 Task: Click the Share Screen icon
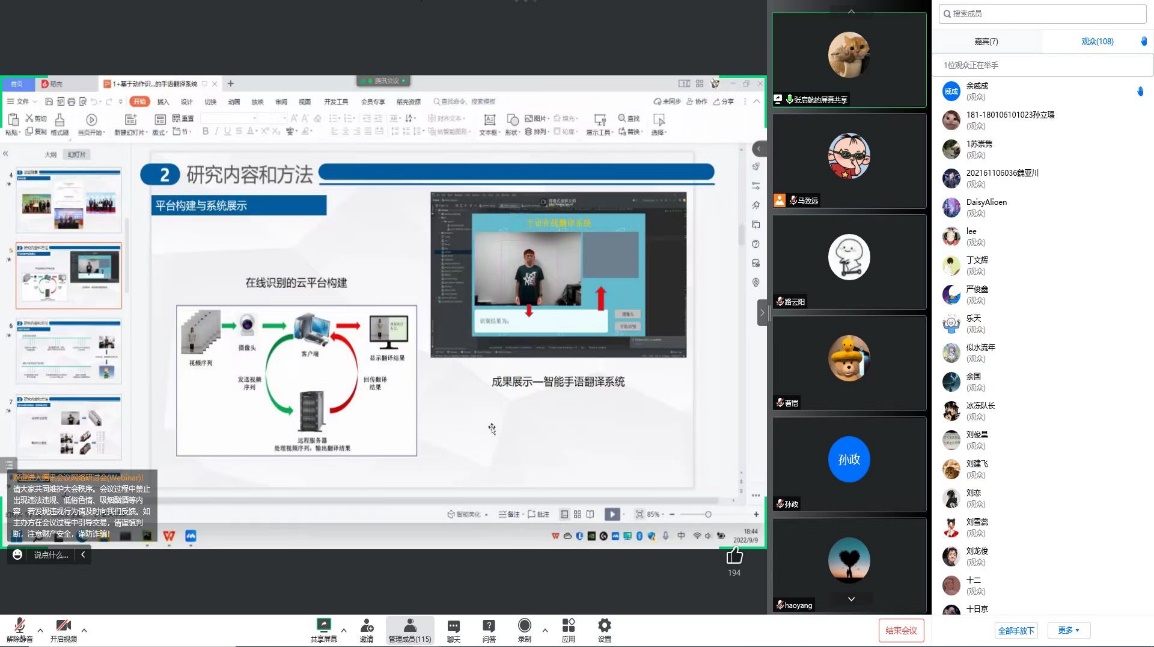click(x=323, y=629)
